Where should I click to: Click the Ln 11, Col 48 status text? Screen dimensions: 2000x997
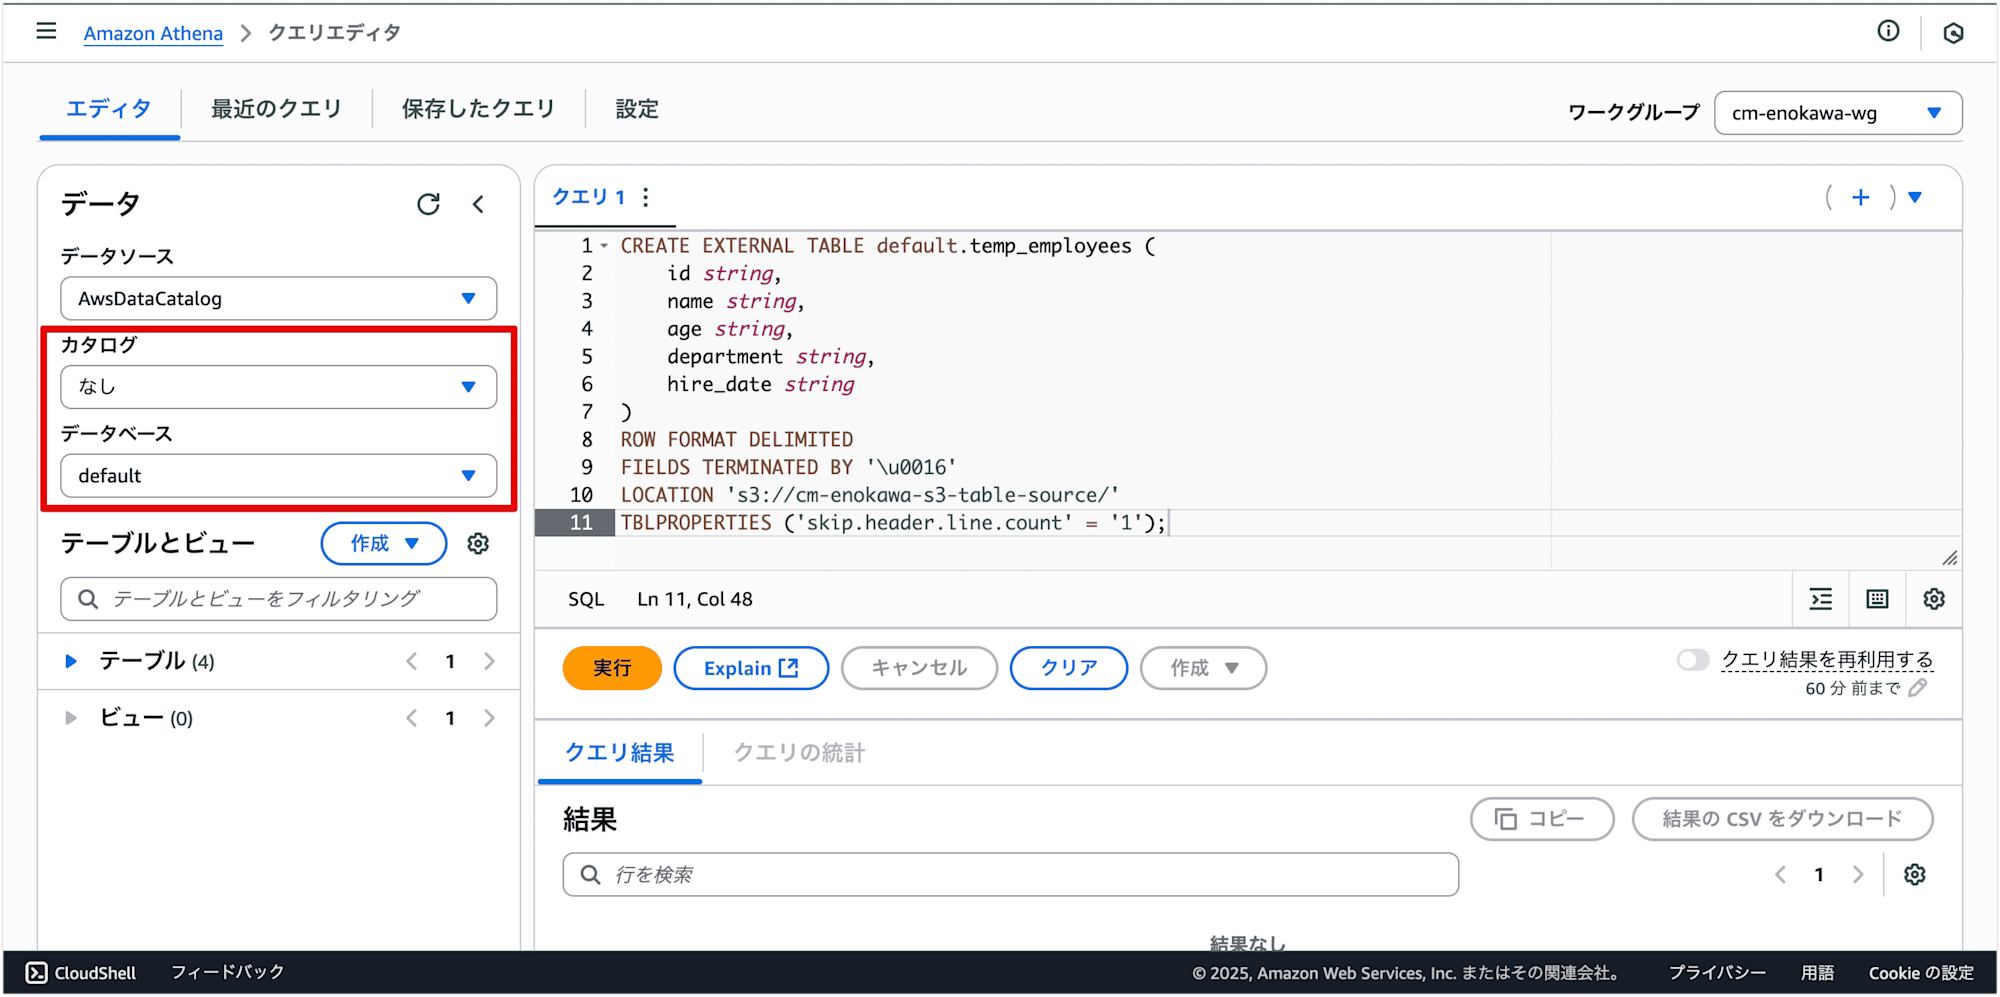coord(695,599)
